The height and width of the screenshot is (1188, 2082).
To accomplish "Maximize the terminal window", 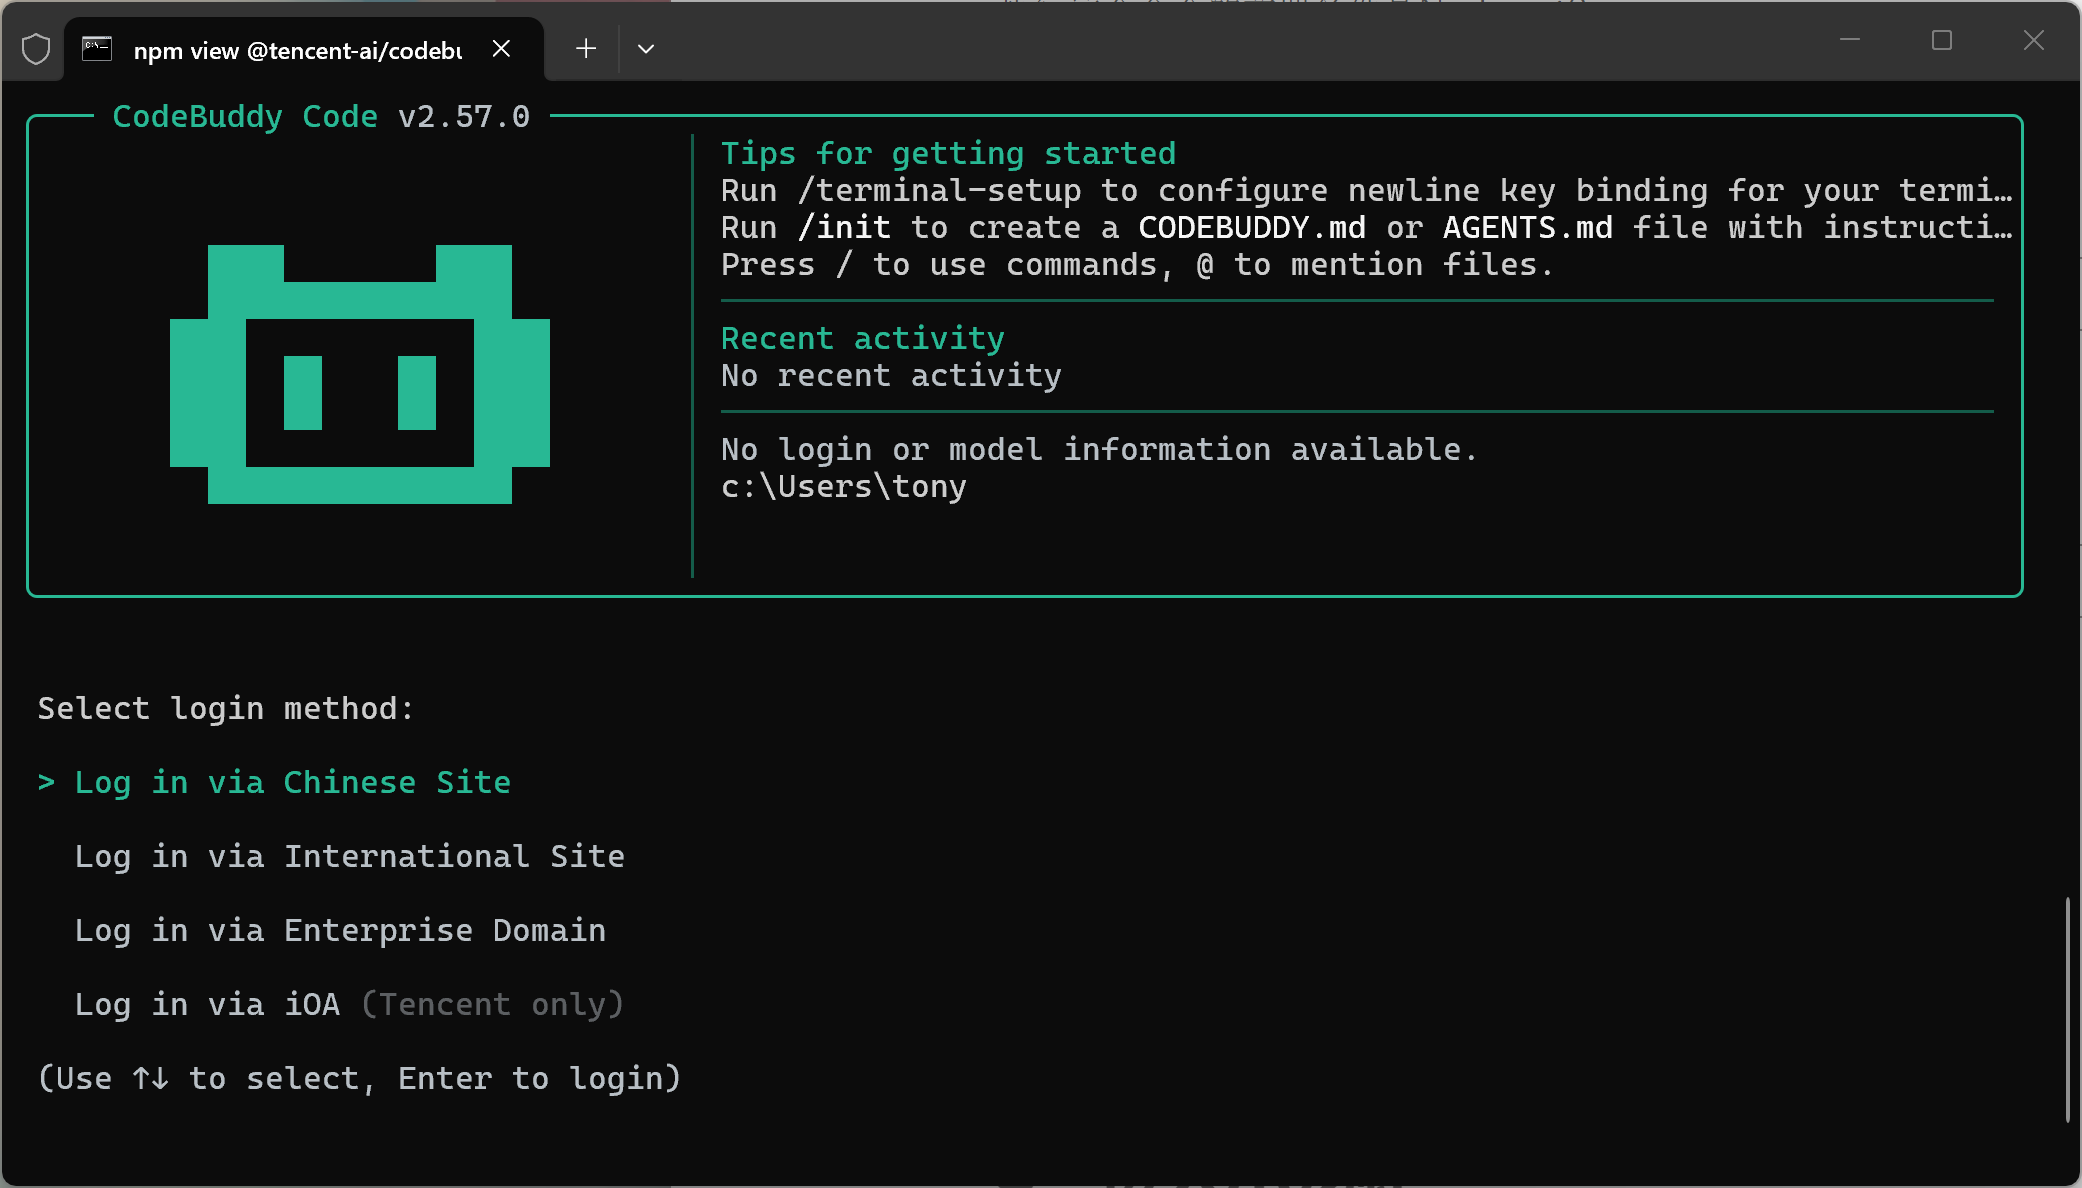I will [1942, 41].
